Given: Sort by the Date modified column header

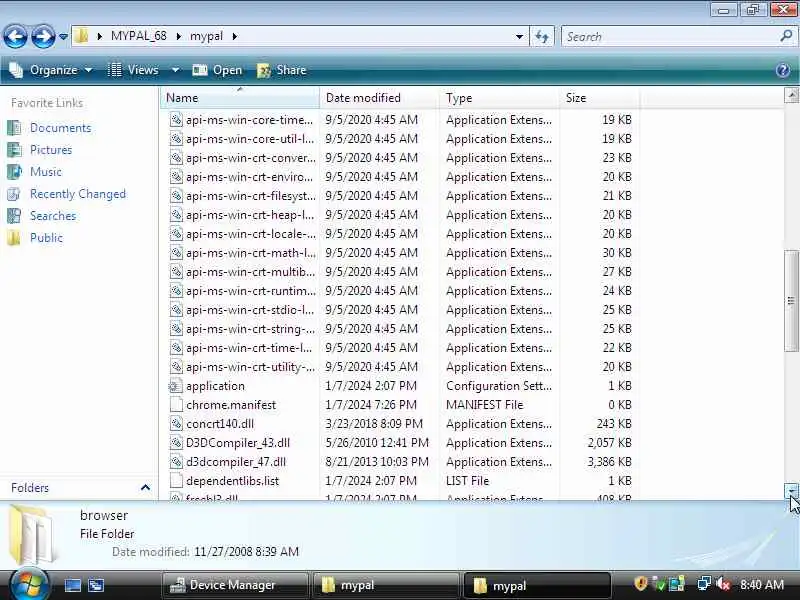Looking at the screenshot, I should [379, 97].
